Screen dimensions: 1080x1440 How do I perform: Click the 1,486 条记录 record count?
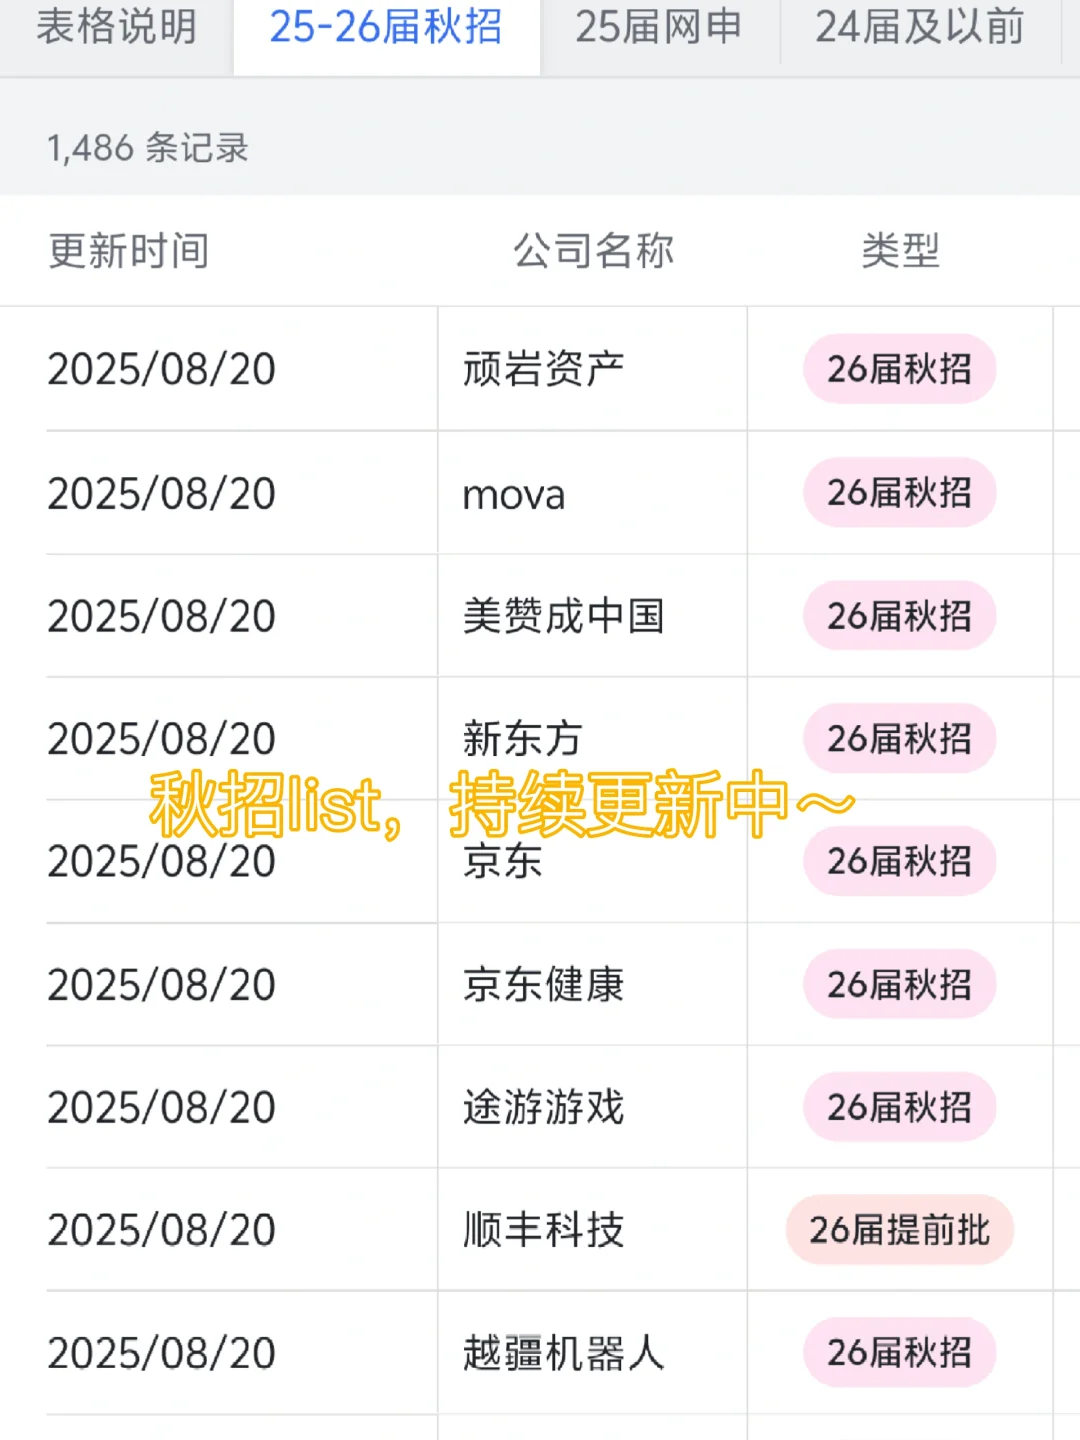coord(147,148)
